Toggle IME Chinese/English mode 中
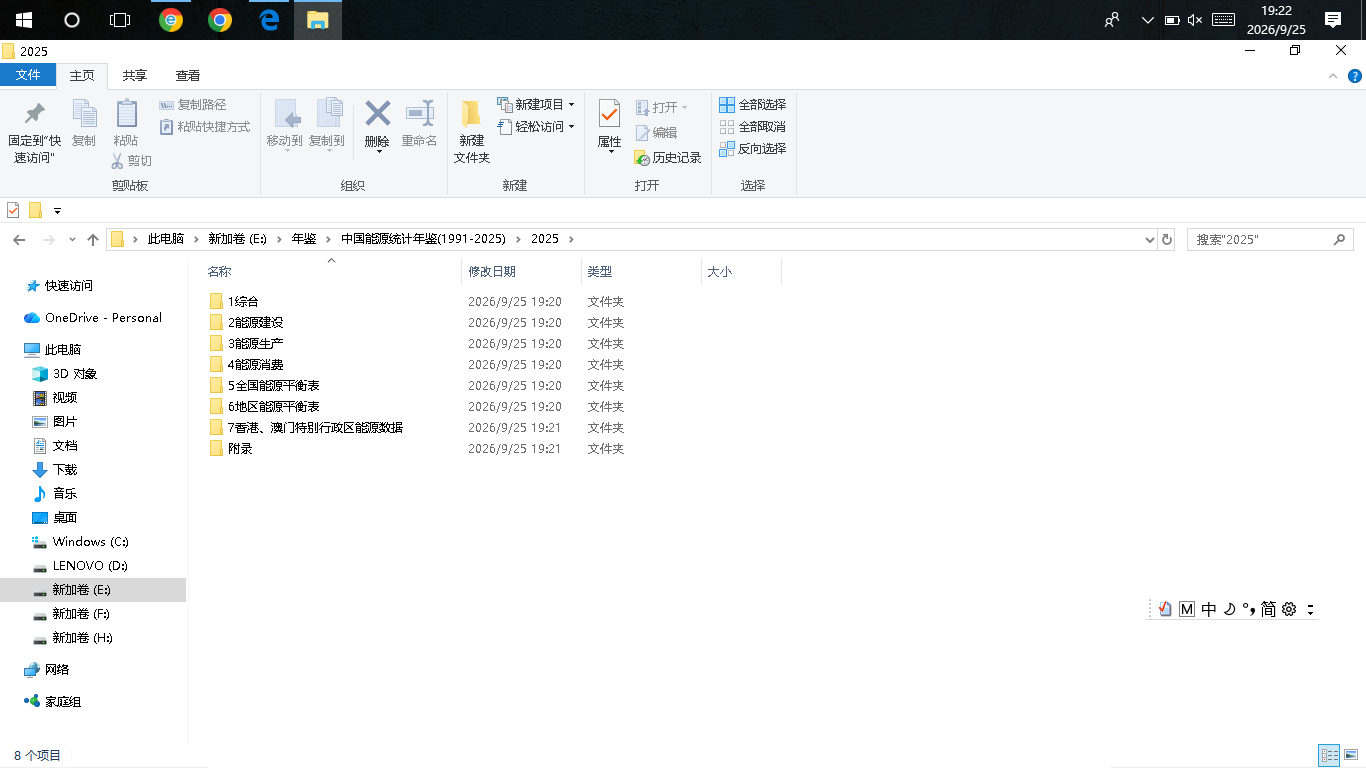Screen dimensions: 1366x768 (x=1208, y=609)
